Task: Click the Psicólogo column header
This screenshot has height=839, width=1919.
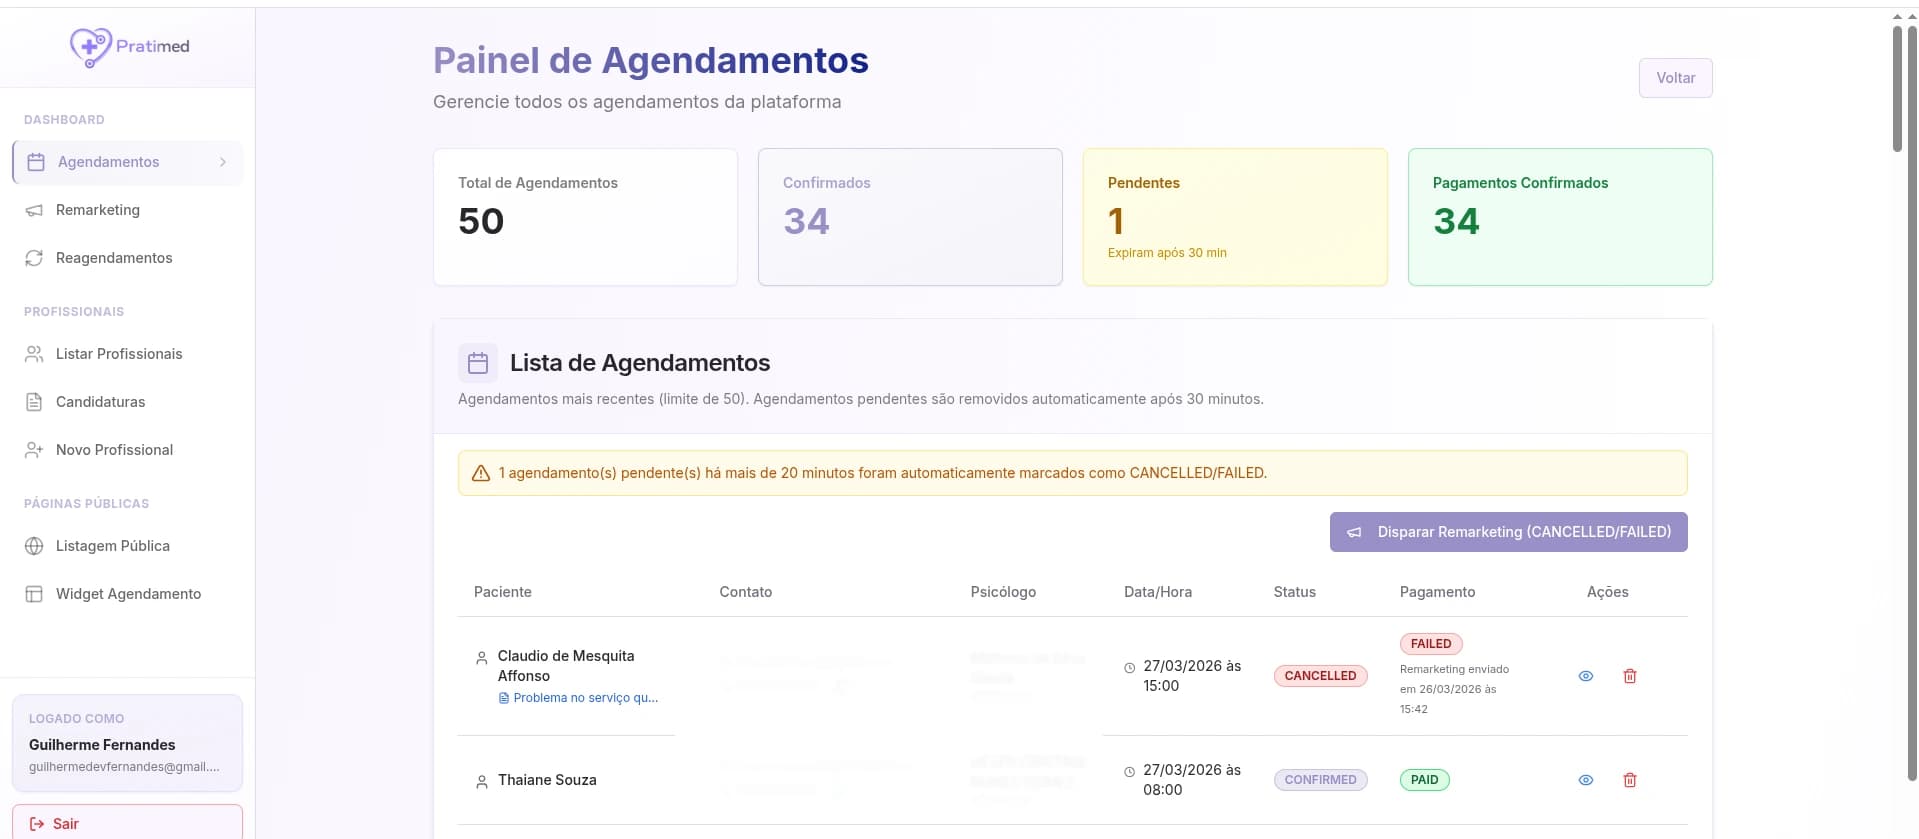Action: [1003, 592]
